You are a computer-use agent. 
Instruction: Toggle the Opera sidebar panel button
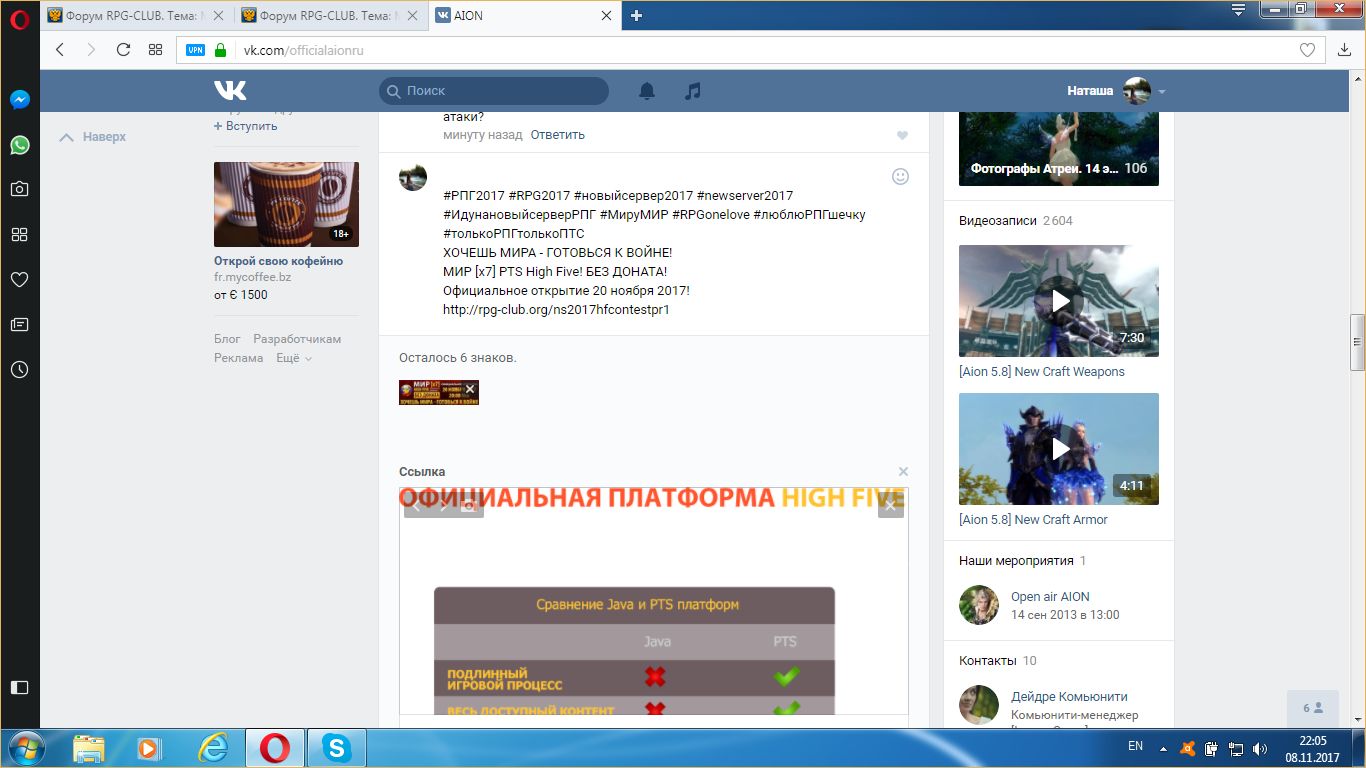19,687
